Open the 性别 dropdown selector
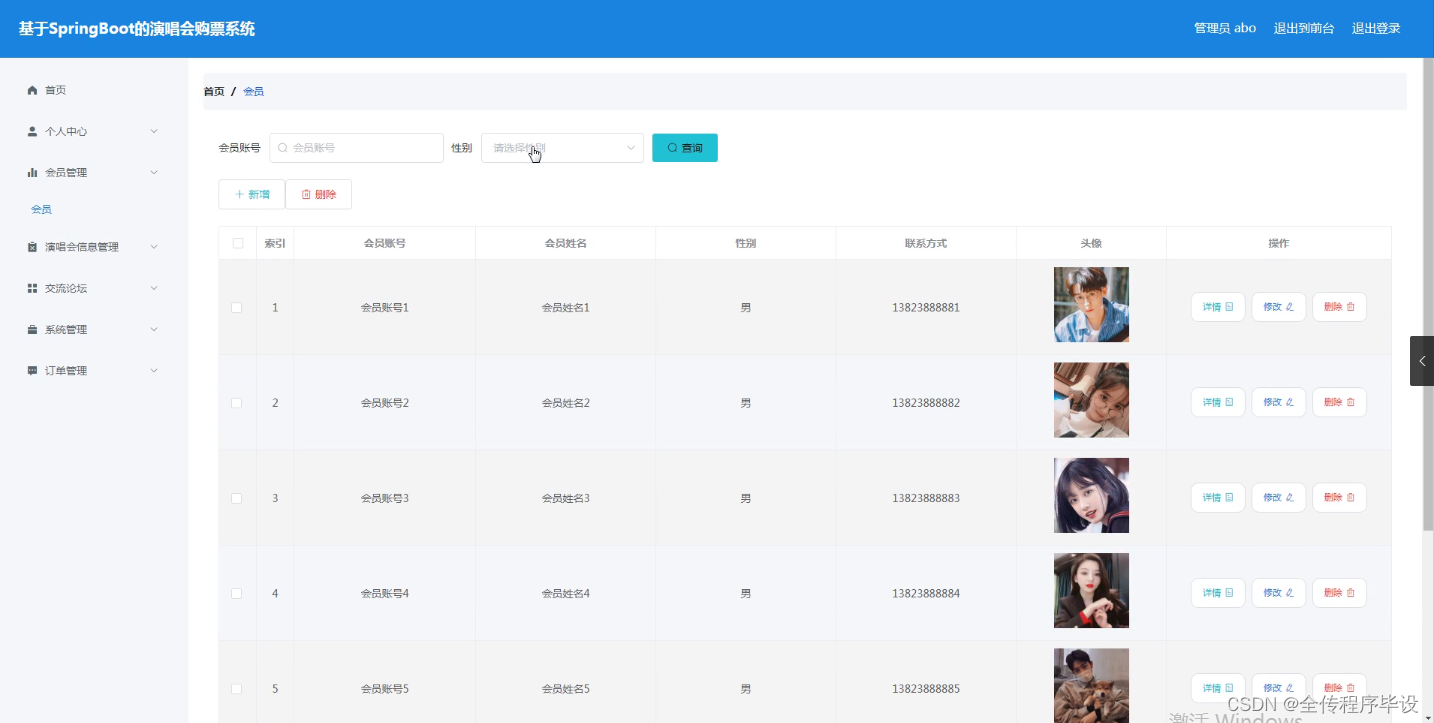Viewport: 1434px width, 723px height. pyautogui.click(x=561, y=147)
